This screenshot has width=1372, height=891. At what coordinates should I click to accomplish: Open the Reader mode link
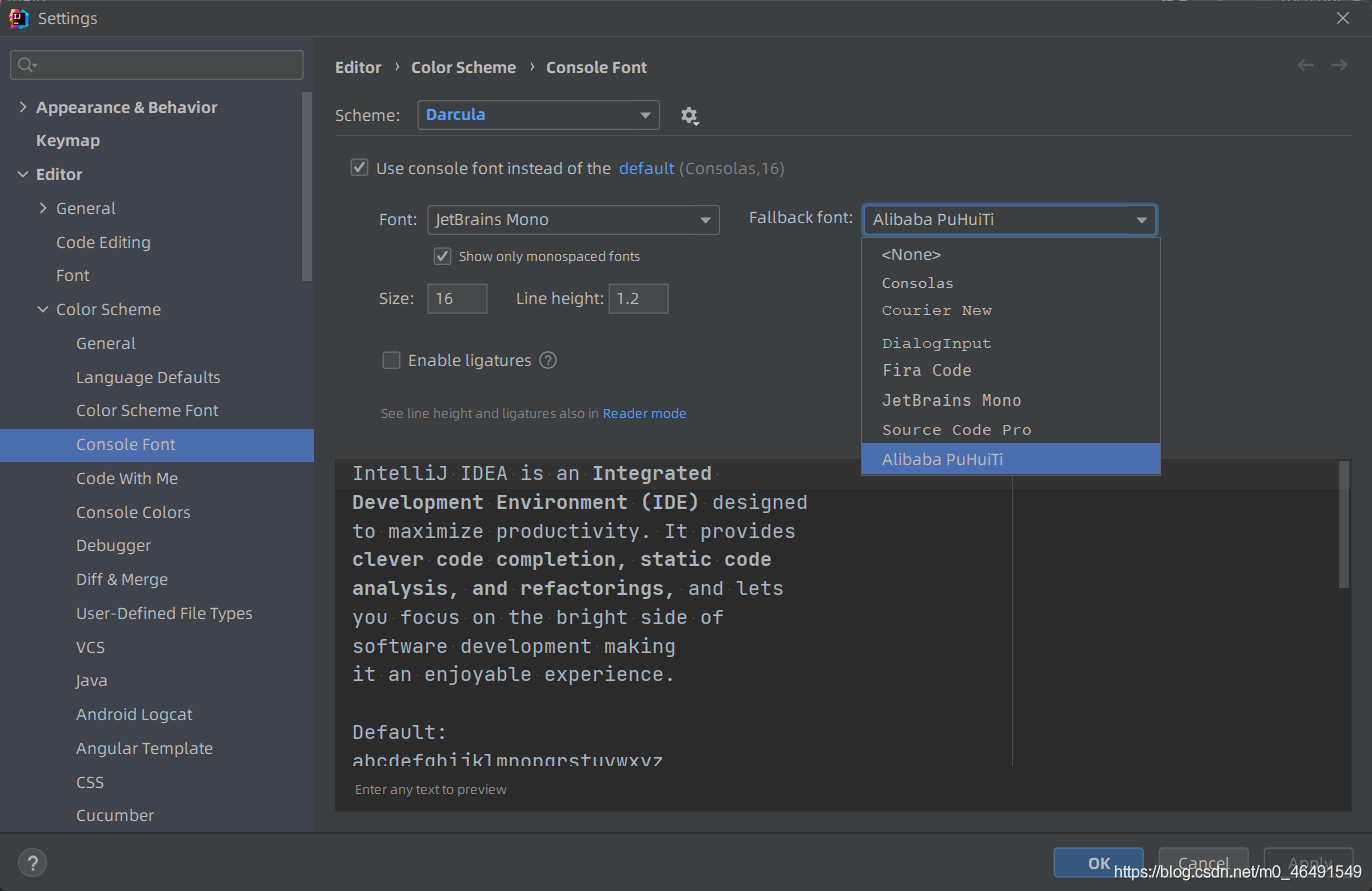[644, 413]
